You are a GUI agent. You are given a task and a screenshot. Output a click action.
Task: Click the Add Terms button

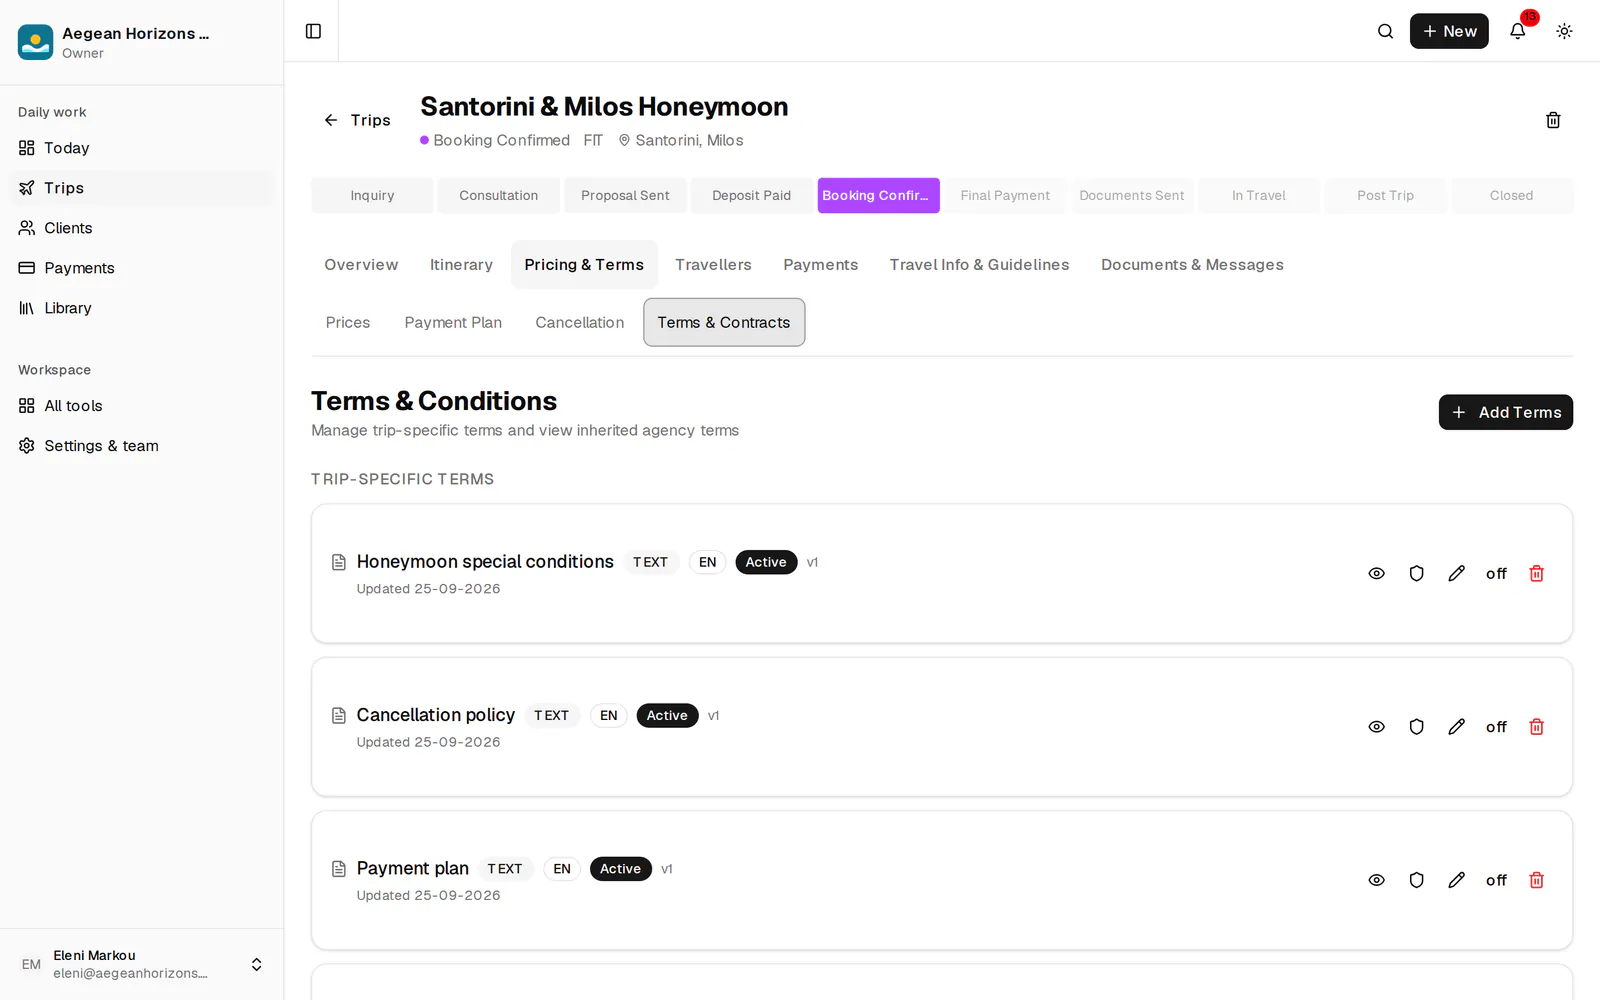click(1505, 412)
